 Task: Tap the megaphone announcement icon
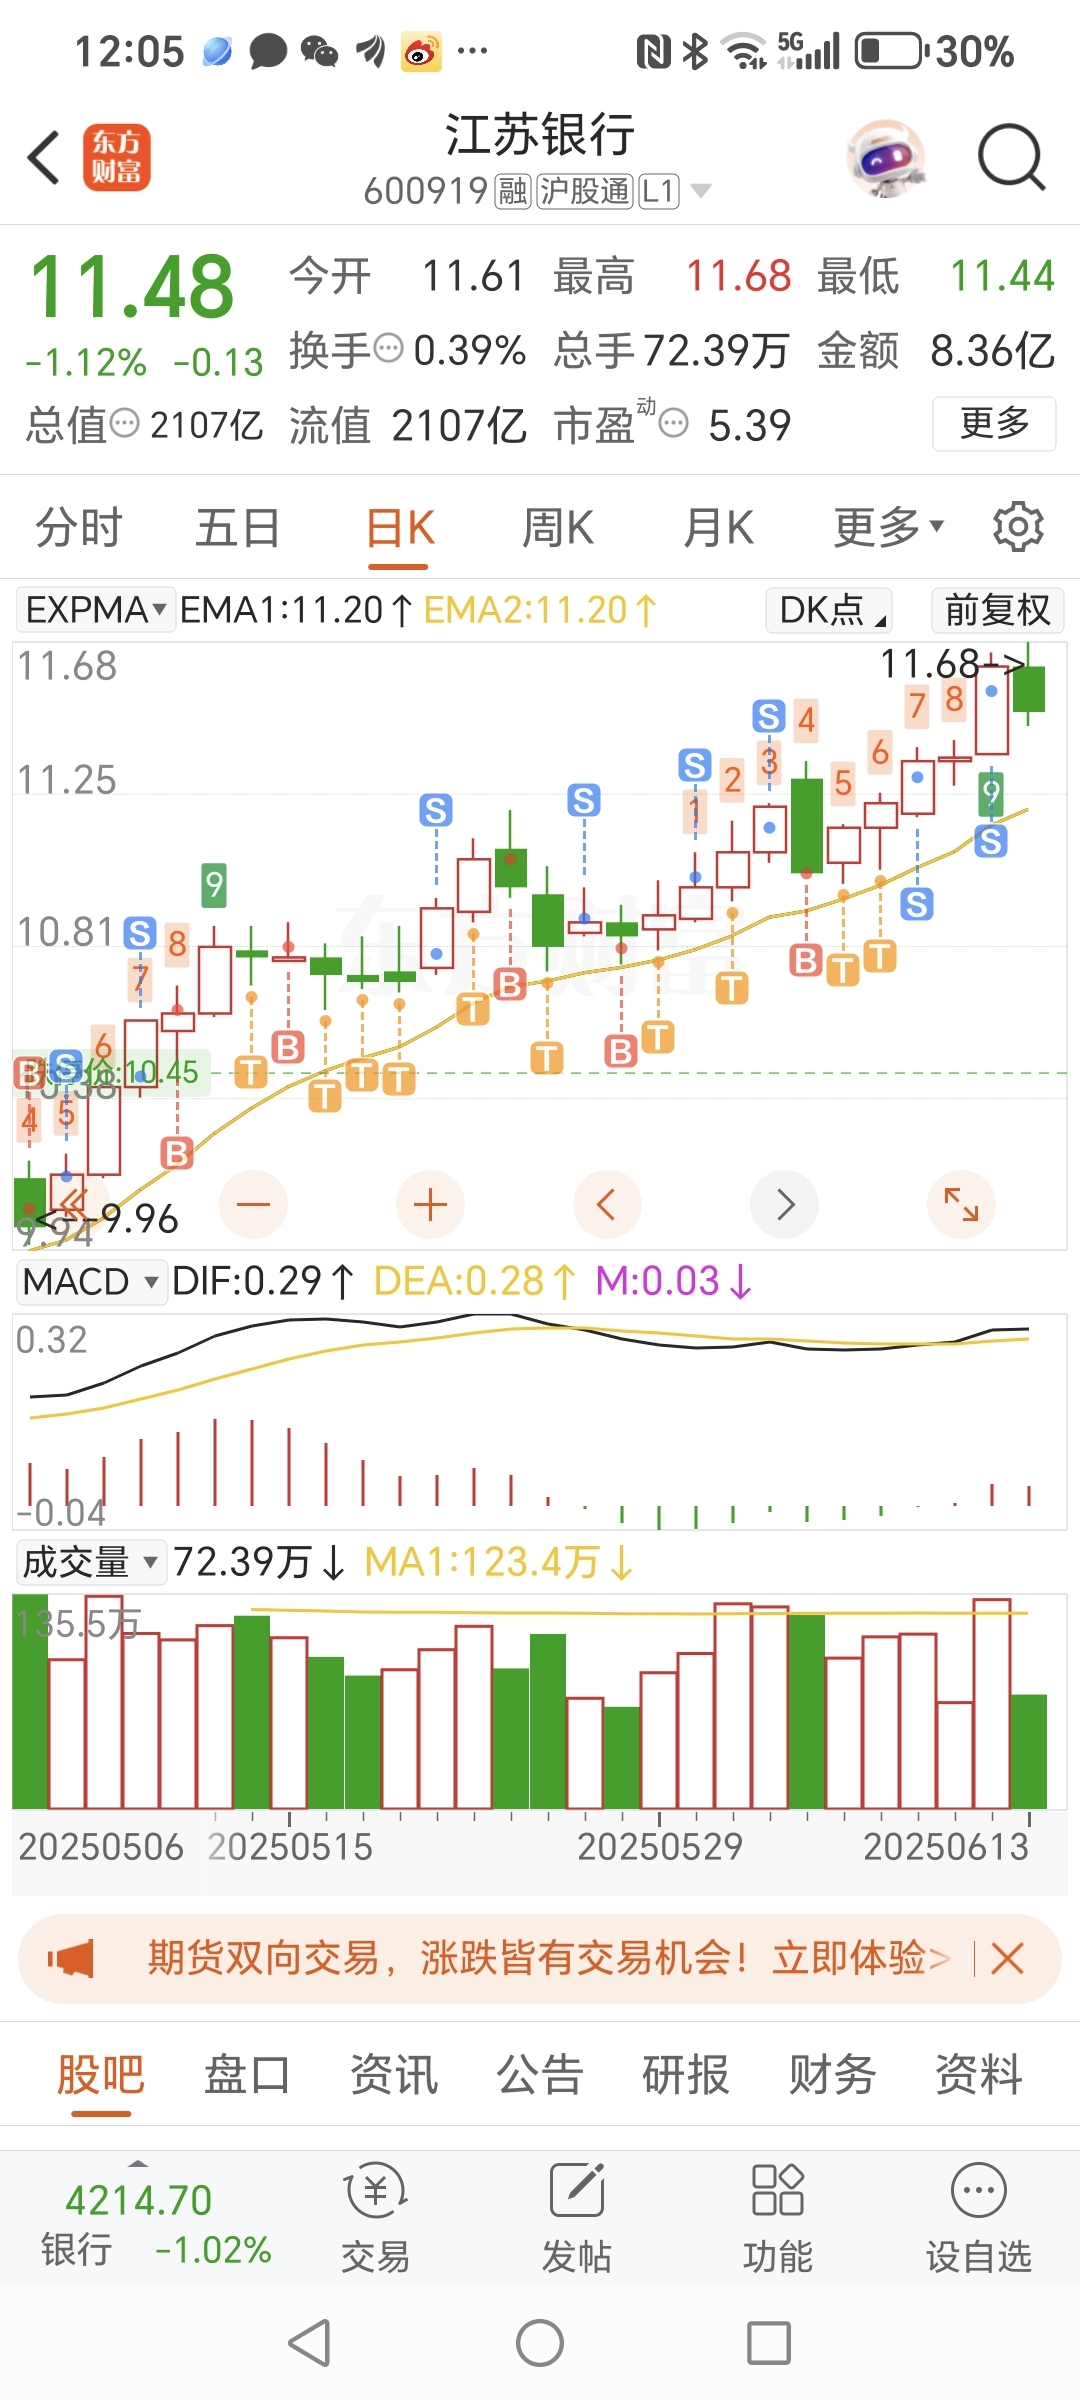pyautogui.click(x=71, y=1958)
